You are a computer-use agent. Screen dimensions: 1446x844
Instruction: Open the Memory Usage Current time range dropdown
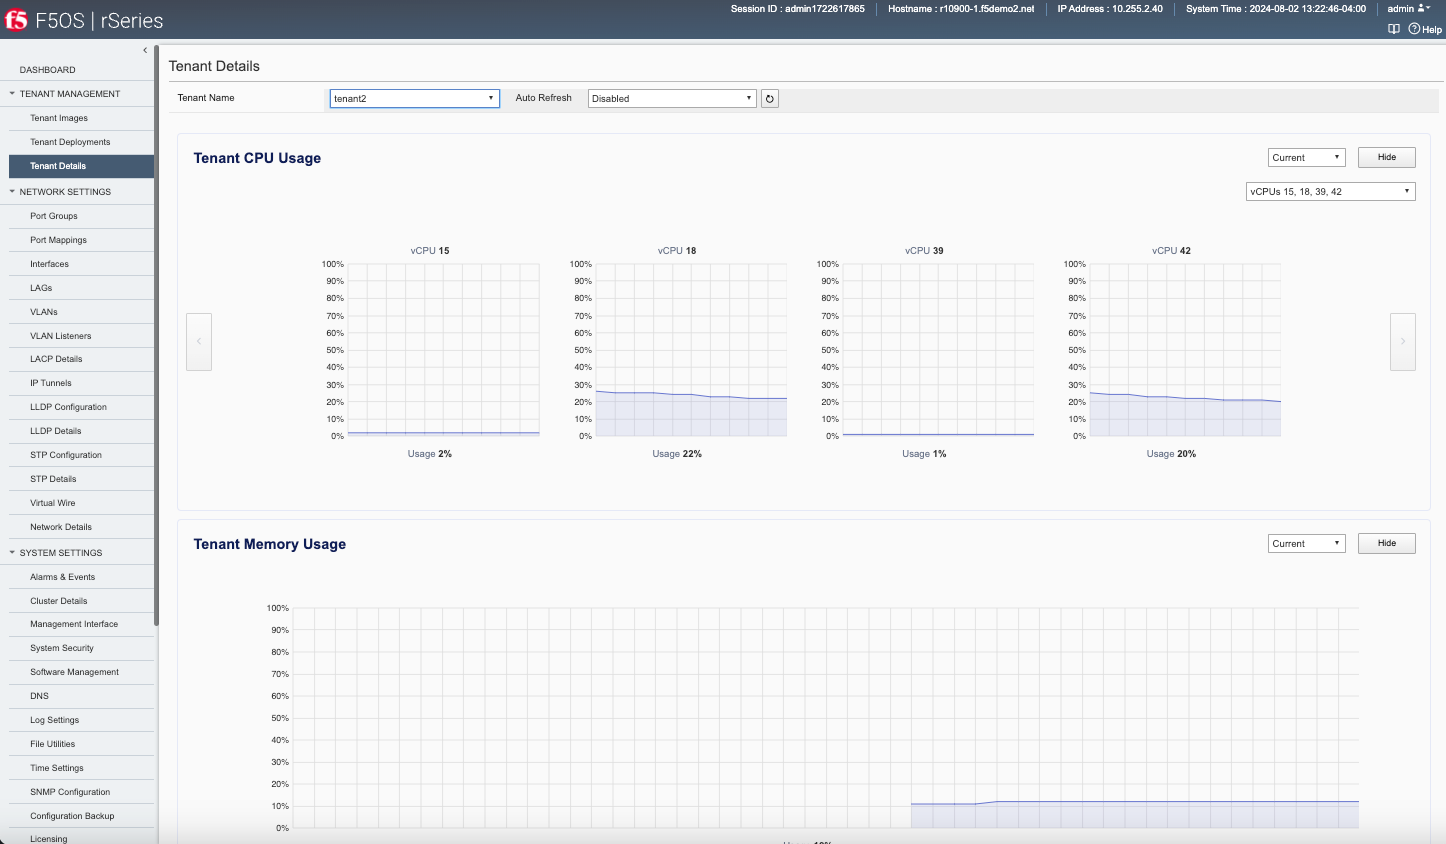1307,543
